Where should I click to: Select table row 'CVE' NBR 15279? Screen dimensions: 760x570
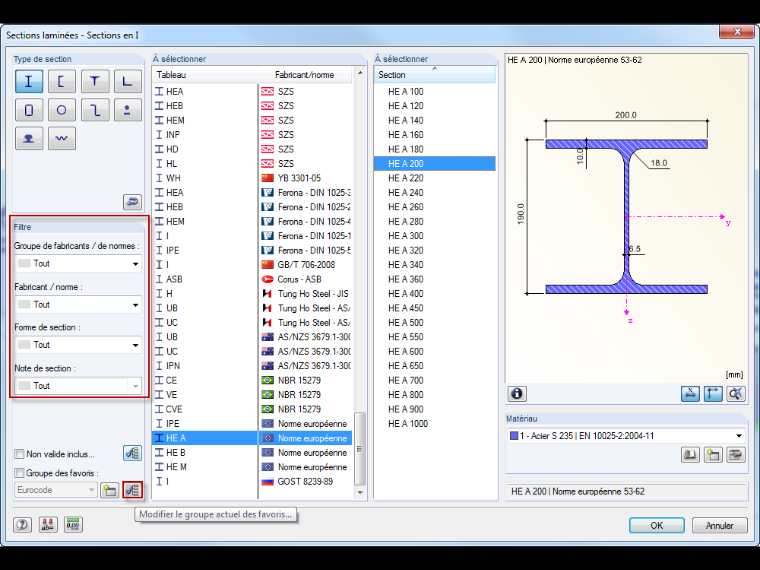point(252,409)
